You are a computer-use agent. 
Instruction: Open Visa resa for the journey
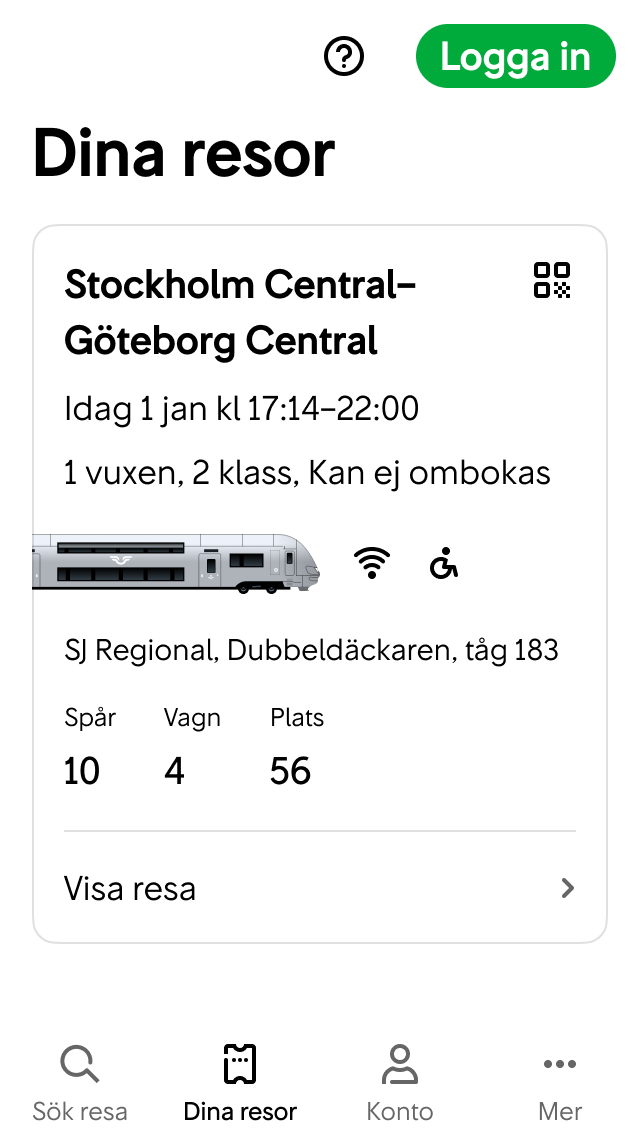point(130,888)
